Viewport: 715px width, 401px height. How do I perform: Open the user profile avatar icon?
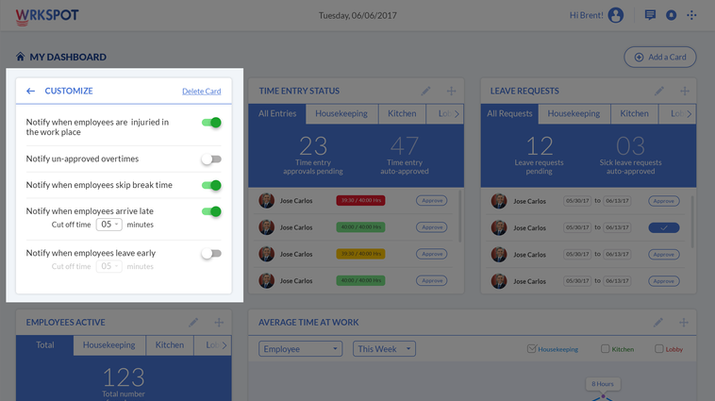(x=616, y=15)
